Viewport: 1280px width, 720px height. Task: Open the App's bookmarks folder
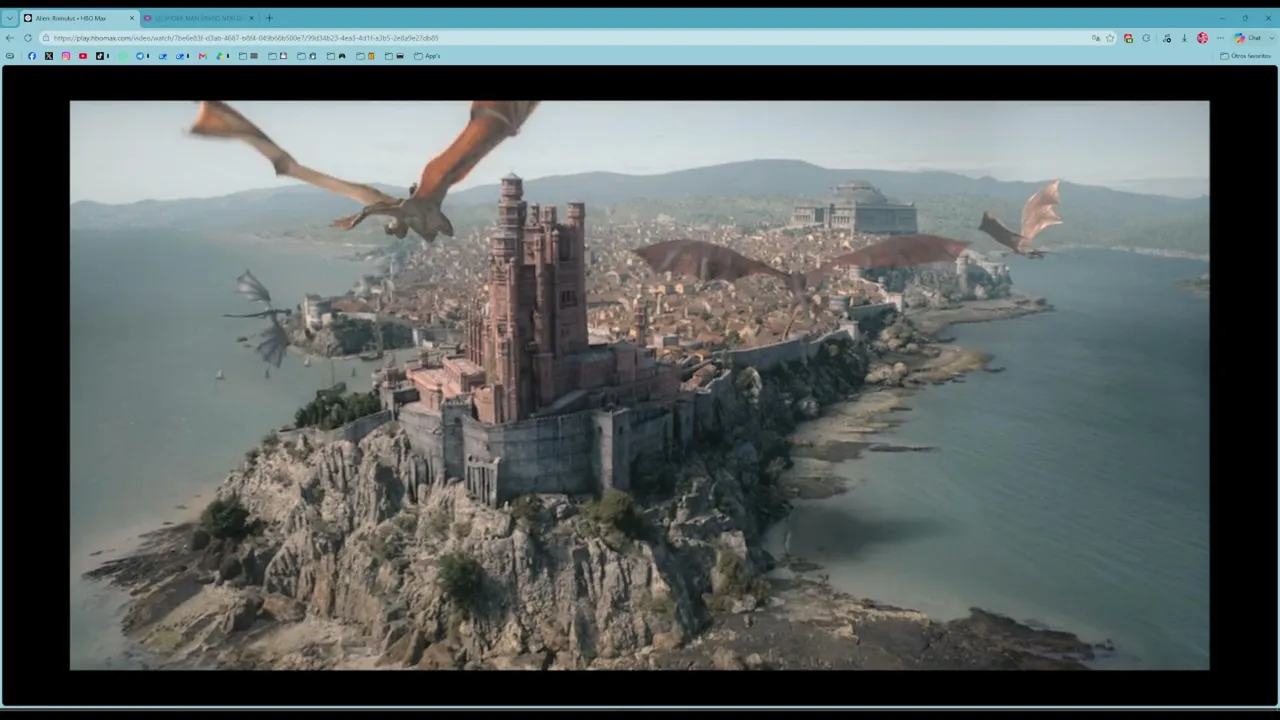coord(427,56)
